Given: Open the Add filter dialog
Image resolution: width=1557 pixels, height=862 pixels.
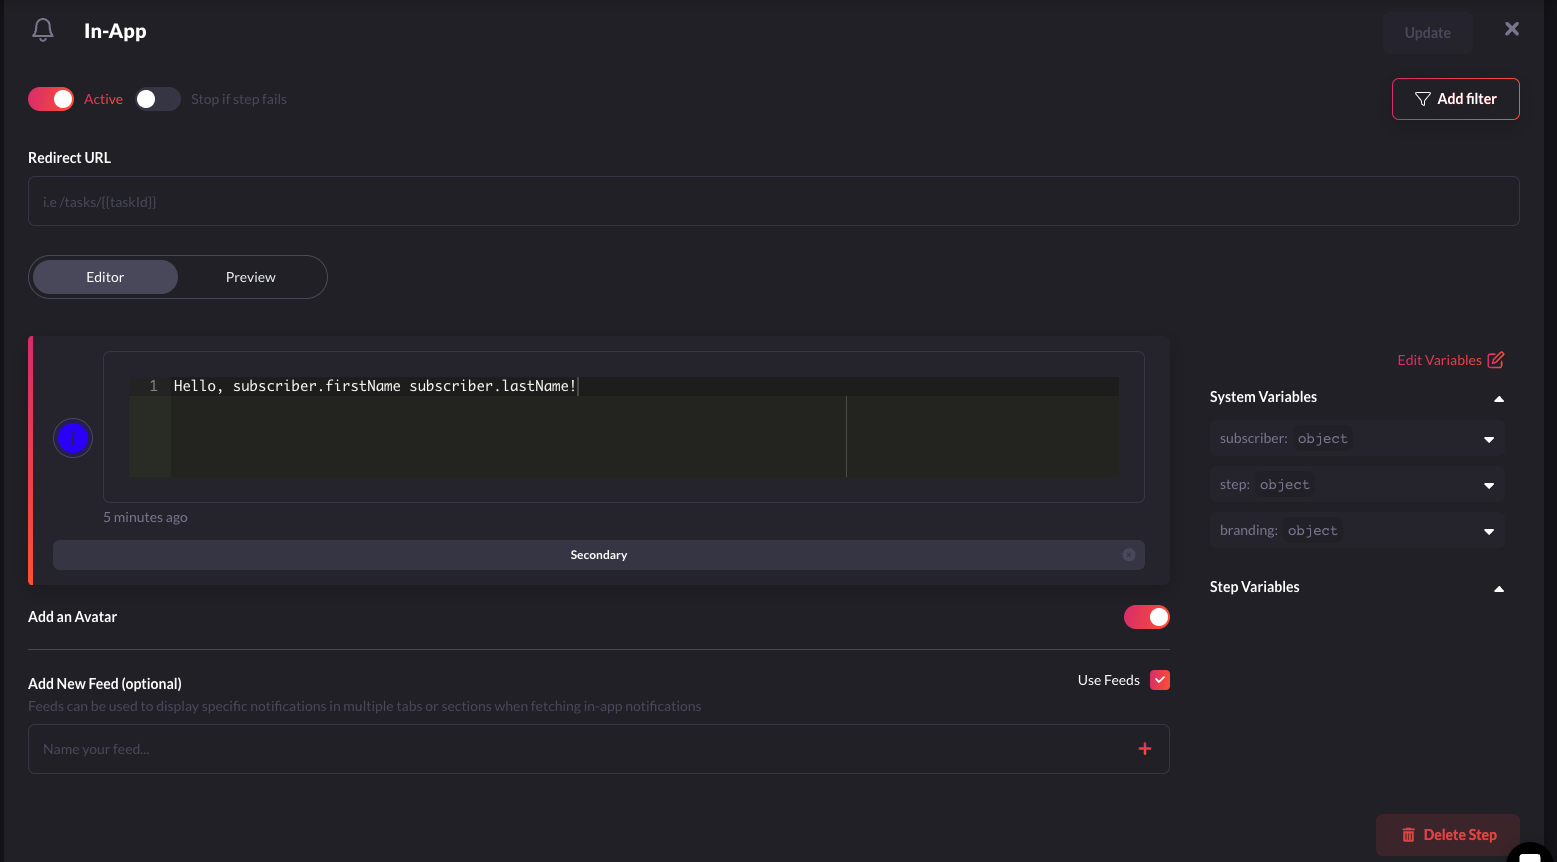Looking at the screenshot, I should pyautogui.click(x=1456, y=99).
